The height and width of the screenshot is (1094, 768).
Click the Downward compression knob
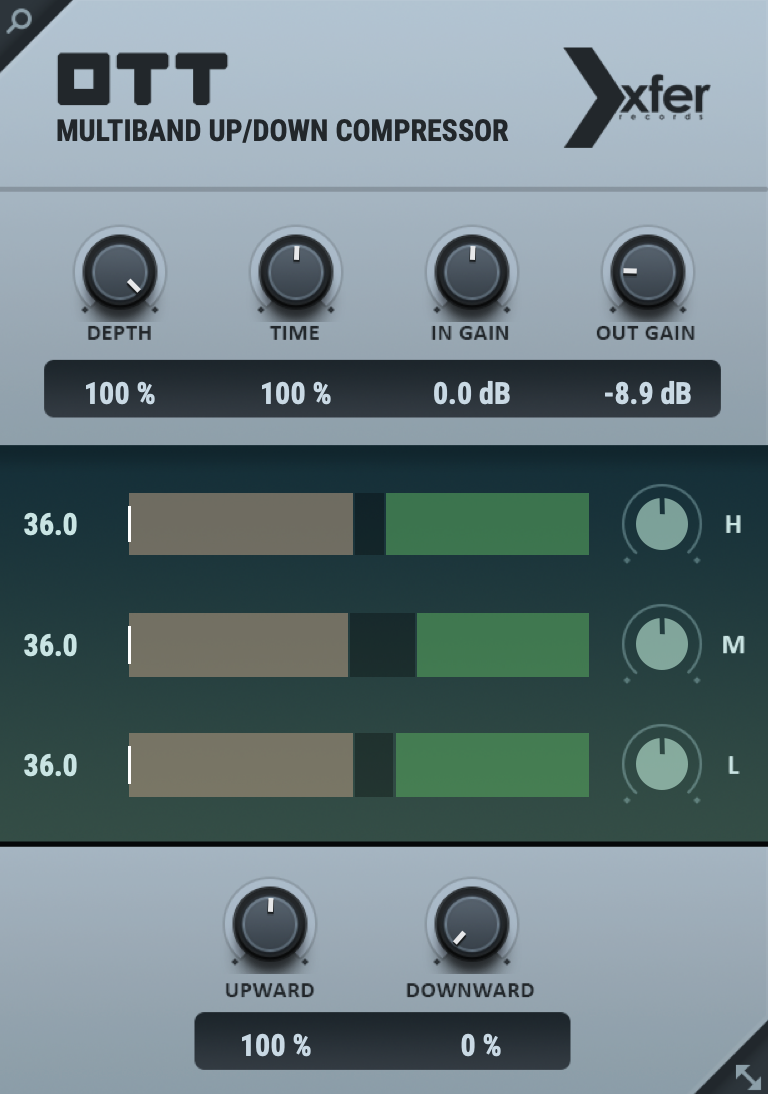pyautogui.click(x=472, y=924)
